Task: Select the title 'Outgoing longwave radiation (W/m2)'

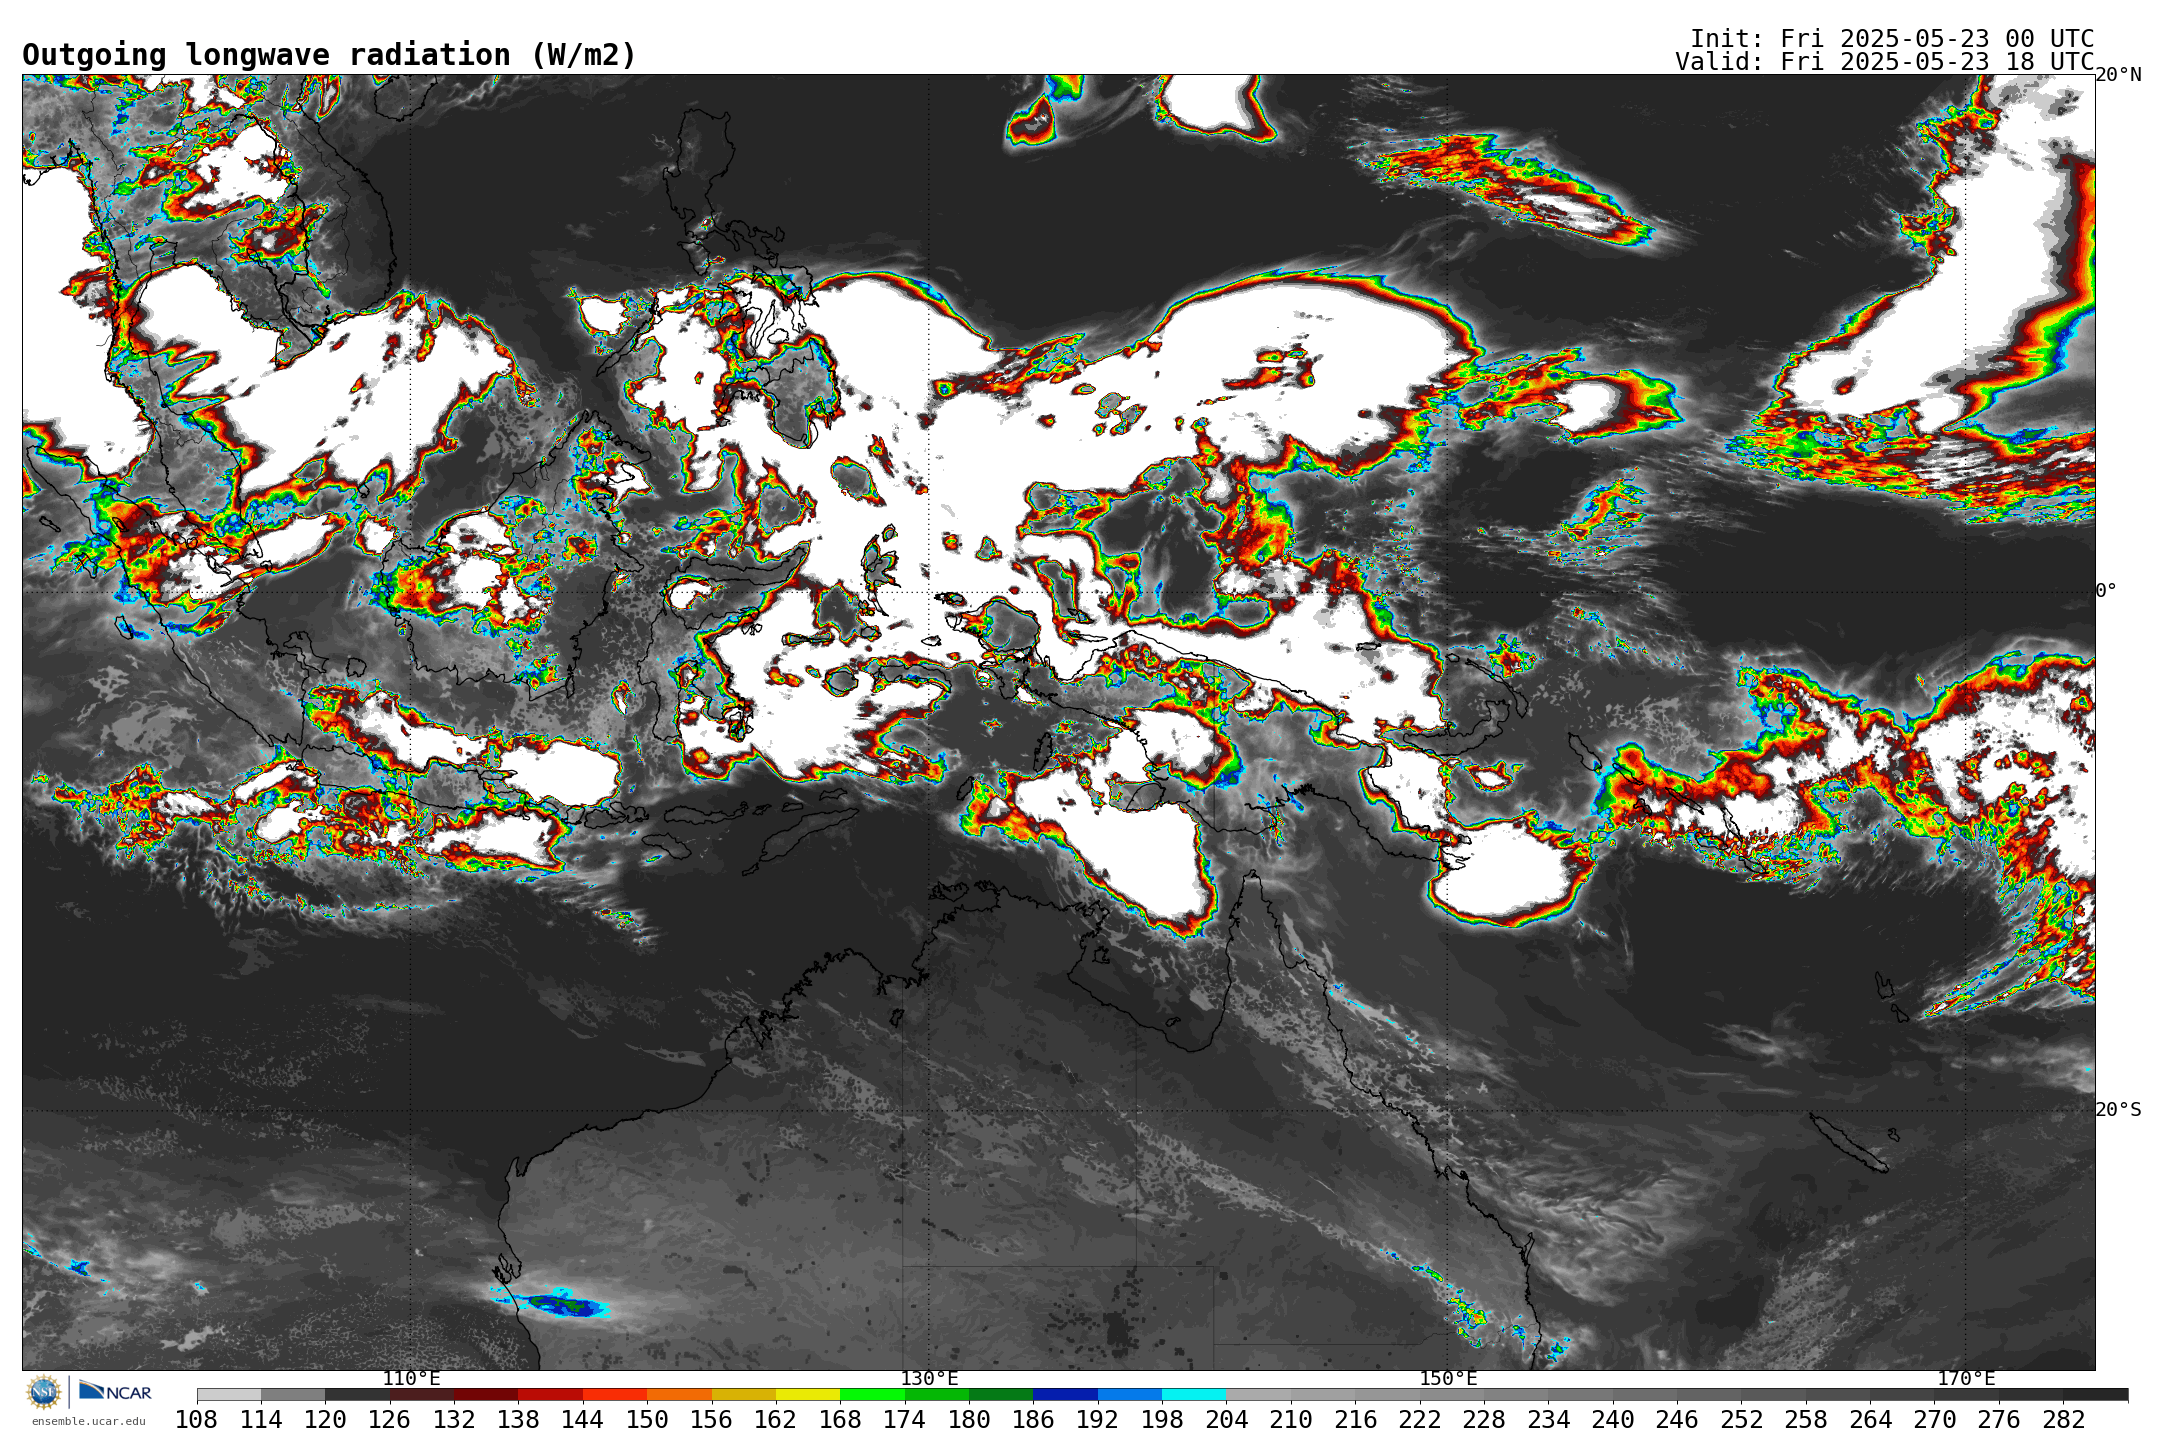Action: click(x=329, y=55)
